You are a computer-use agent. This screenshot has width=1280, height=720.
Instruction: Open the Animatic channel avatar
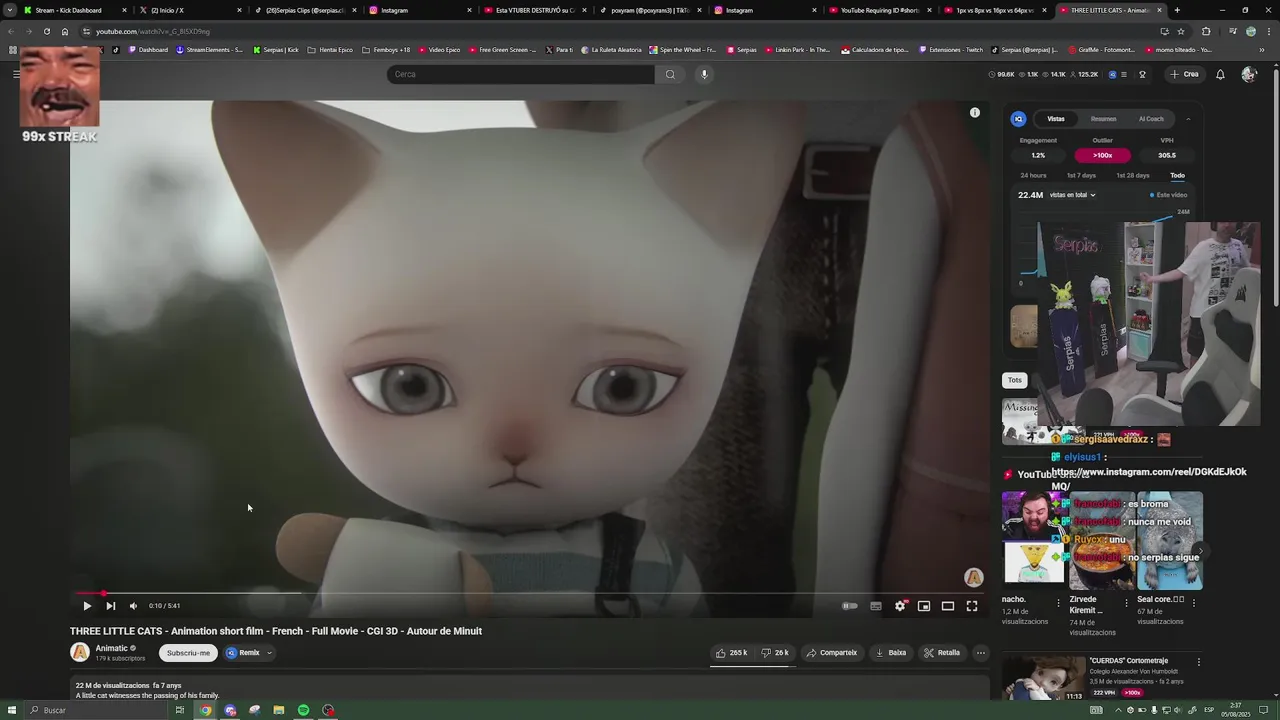(x=80, y=653)
